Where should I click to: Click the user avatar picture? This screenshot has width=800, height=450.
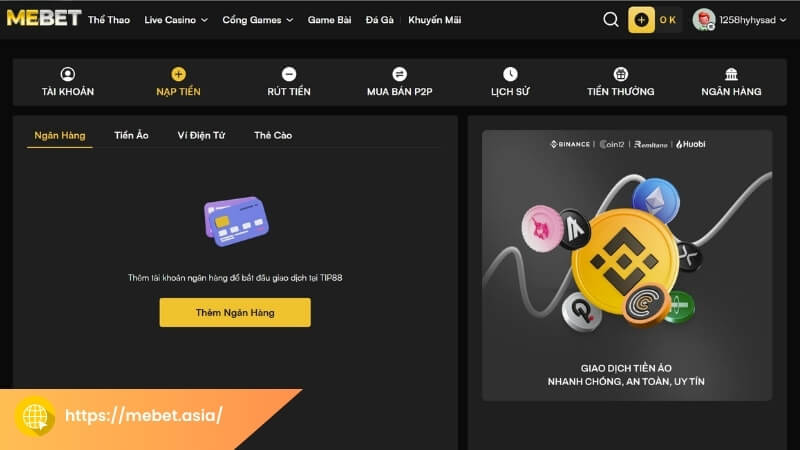click(x=704, y=20)
